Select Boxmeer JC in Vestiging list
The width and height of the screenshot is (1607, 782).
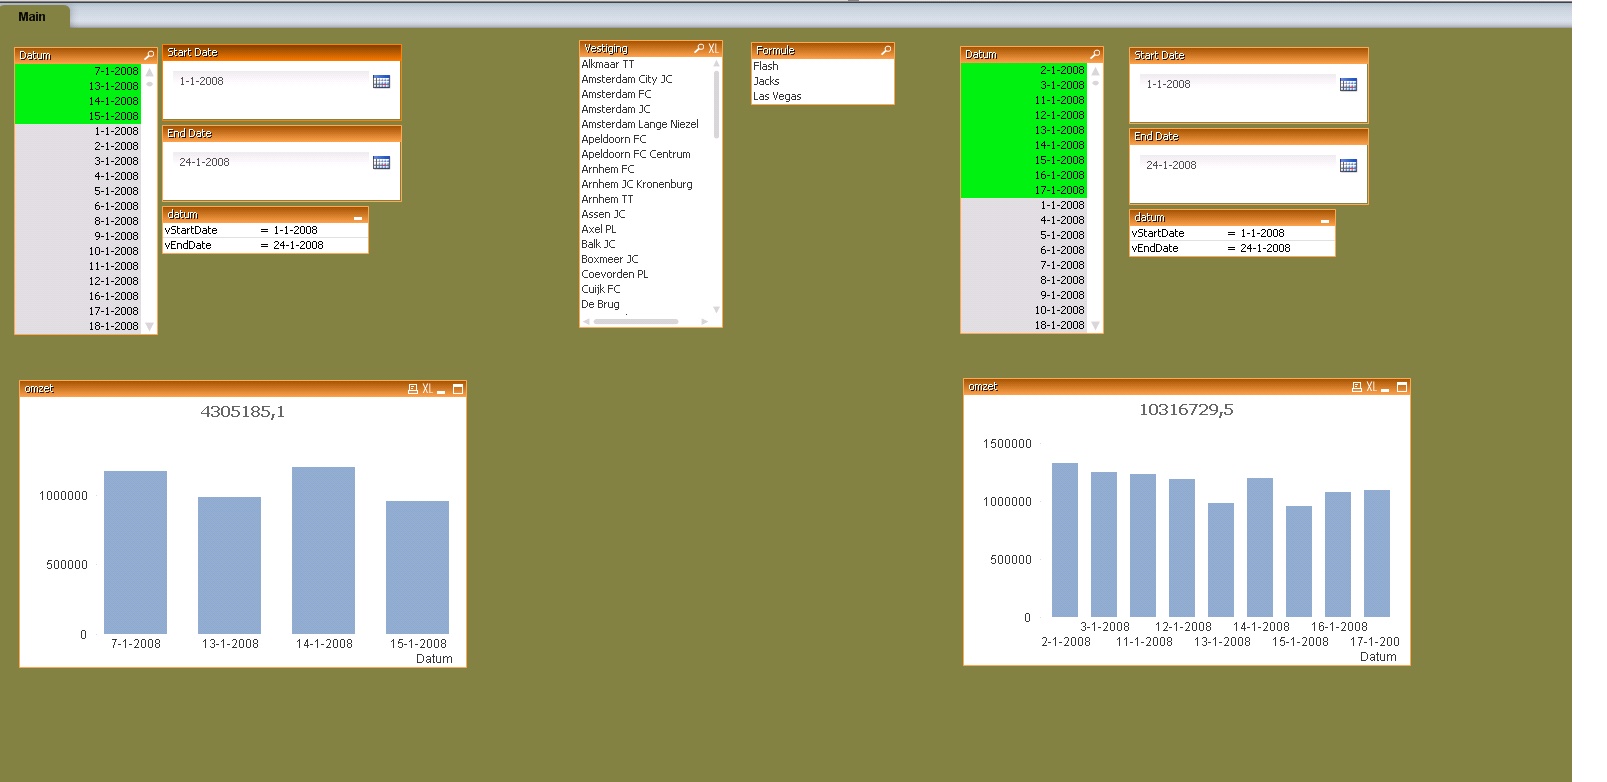[646, 259]
